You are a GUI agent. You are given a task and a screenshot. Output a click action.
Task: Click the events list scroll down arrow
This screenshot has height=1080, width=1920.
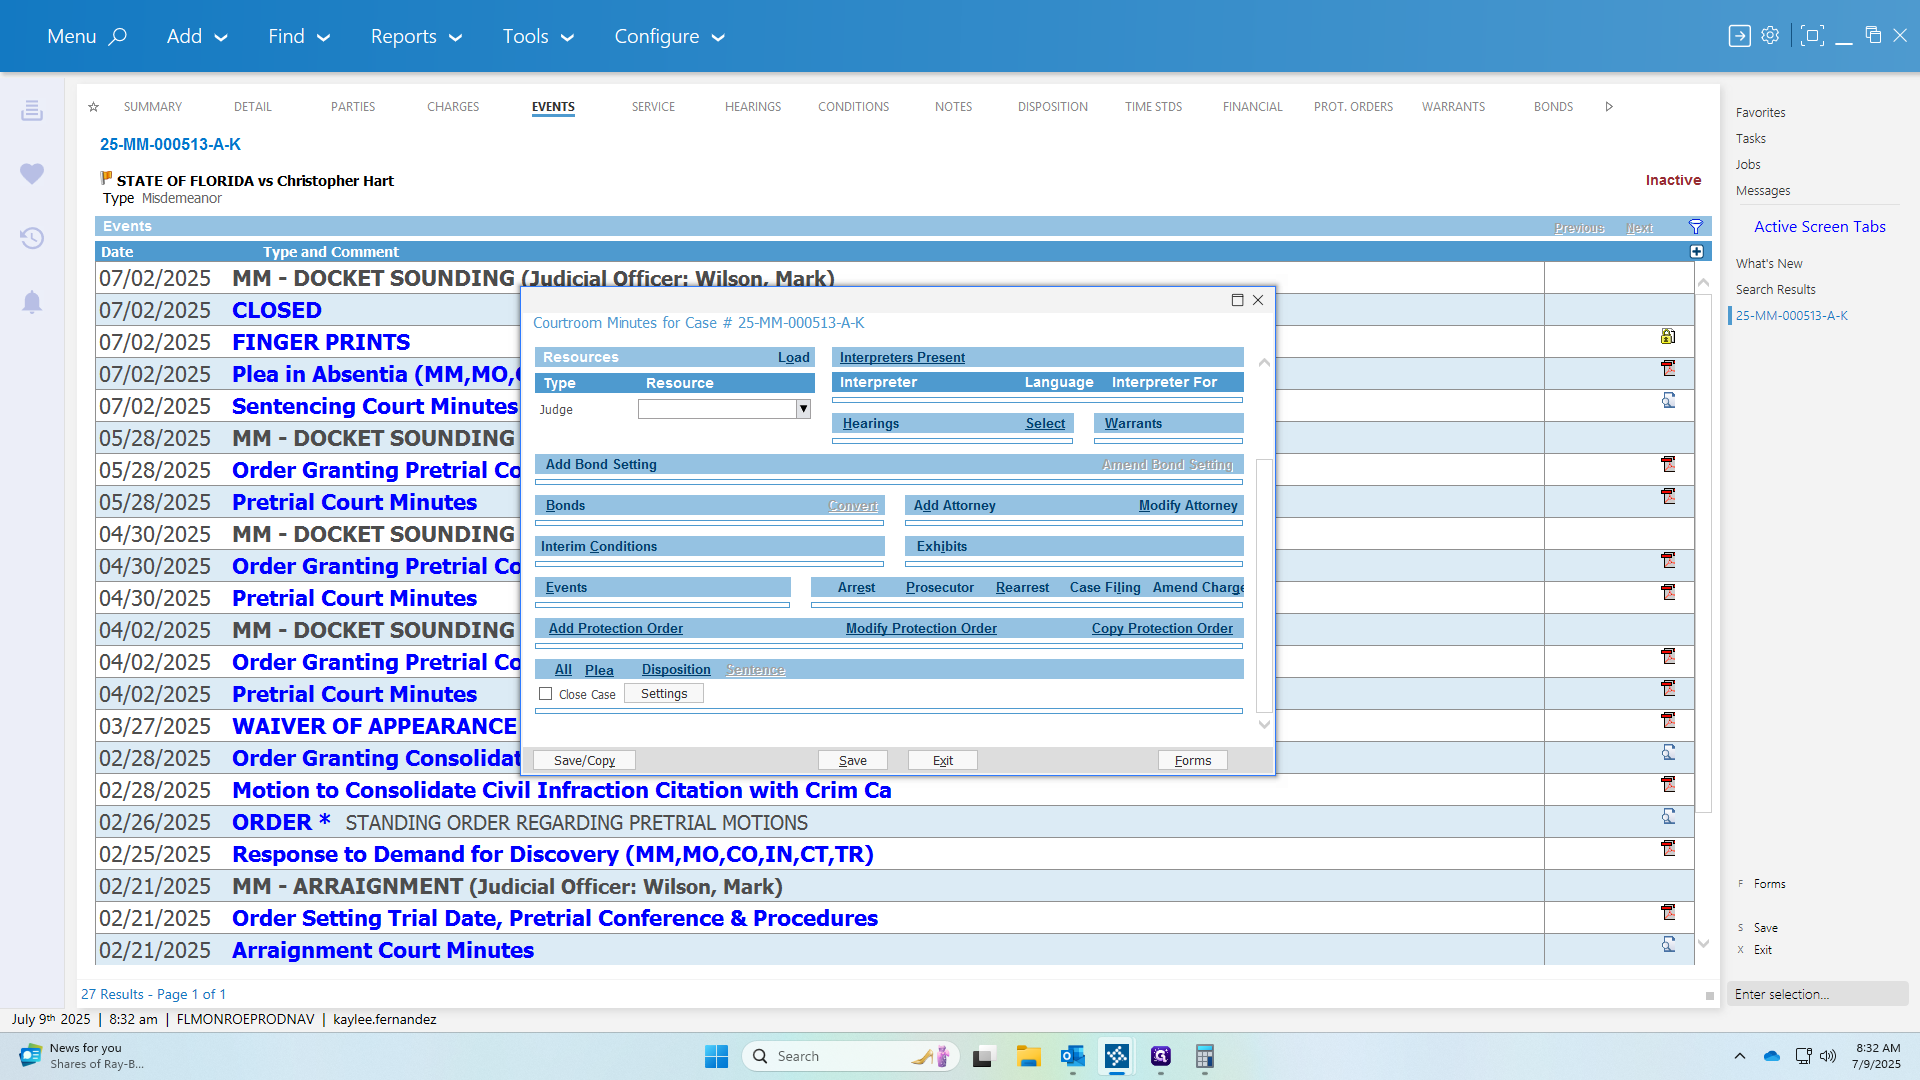point(1703,944)
